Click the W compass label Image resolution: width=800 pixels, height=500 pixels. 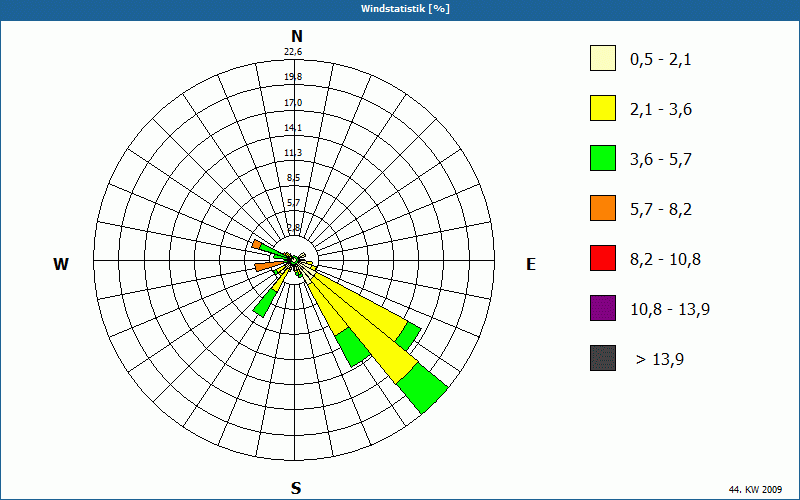61,264
